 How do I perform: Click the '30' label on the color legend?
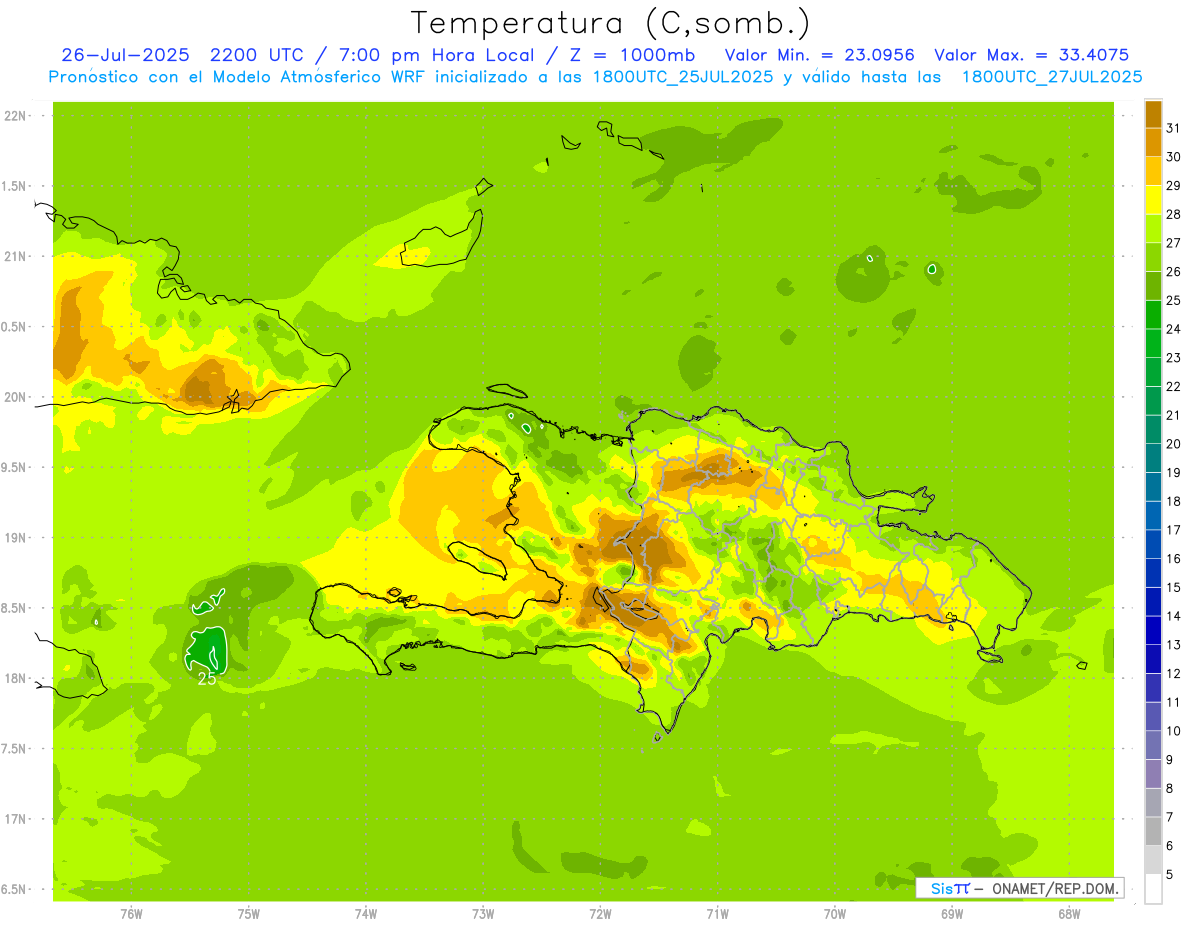(x=1173, y=157)
